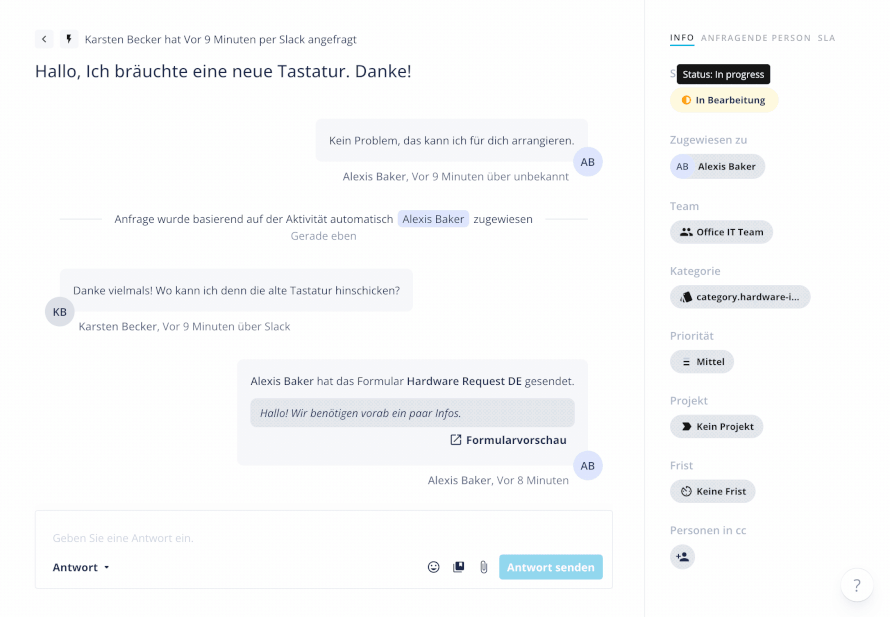Click the Keine Frist deadline chip
890x617 pixels.
click(713, 491)
